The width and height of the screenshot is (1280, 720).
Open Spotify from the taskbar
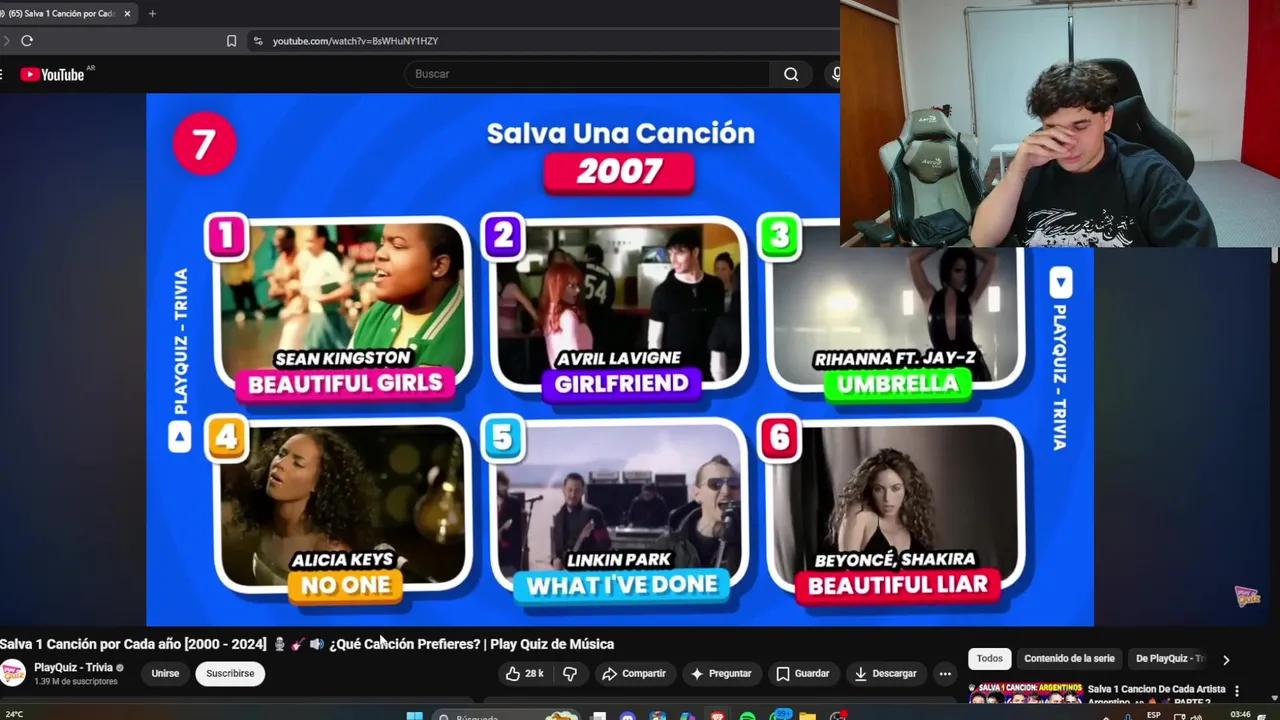[x=747, y=716]
